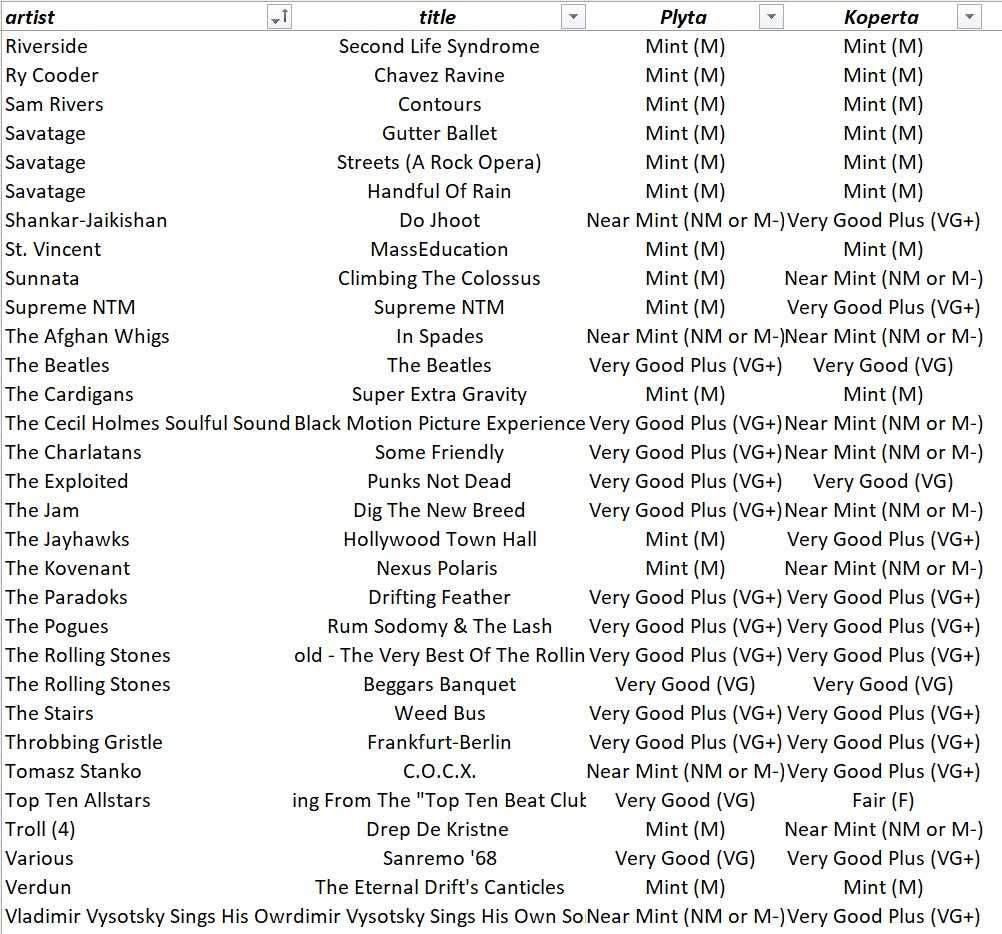Select the title 'Drifting Feather'
Image resolution: width=1002 pixels, height=934 pixels.
point(439,597)
